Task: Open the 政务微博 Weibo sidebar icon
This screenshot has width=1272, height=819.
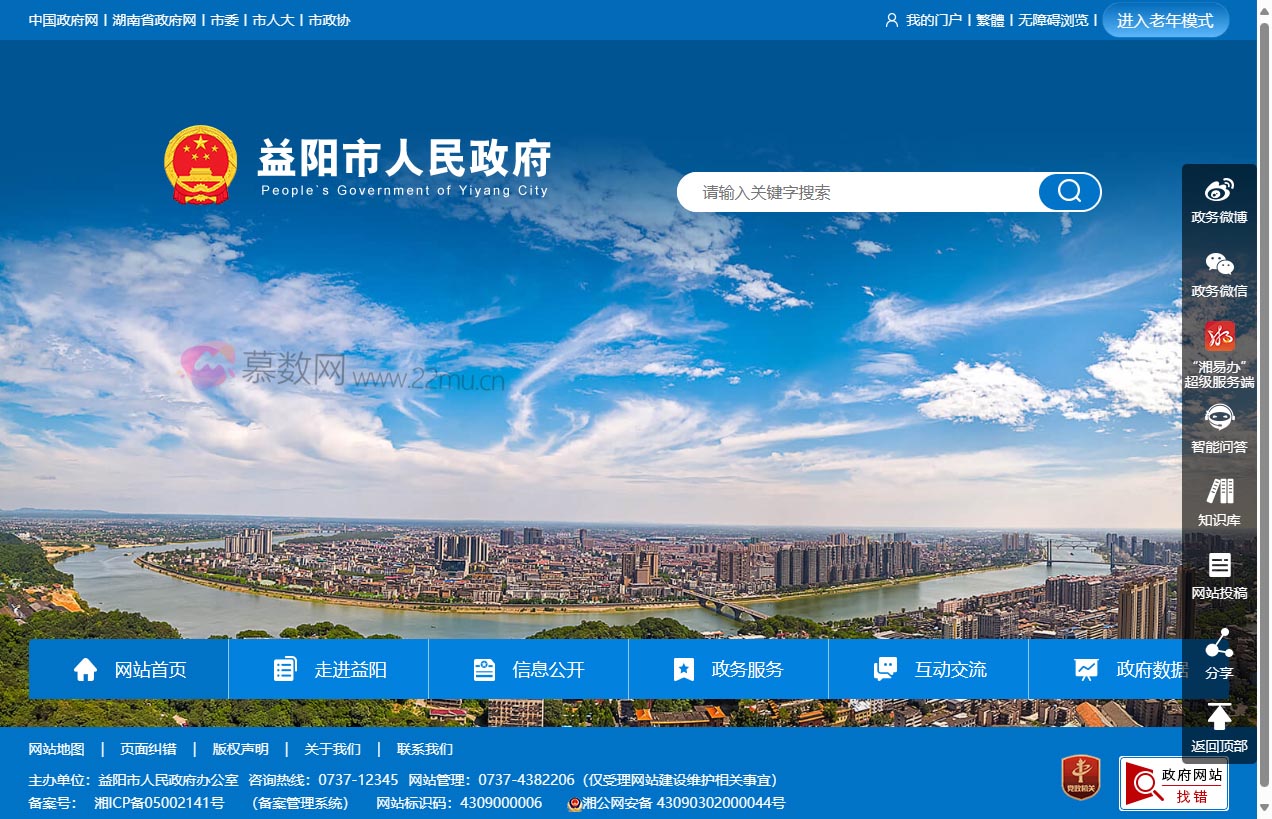Action: 1219,200
